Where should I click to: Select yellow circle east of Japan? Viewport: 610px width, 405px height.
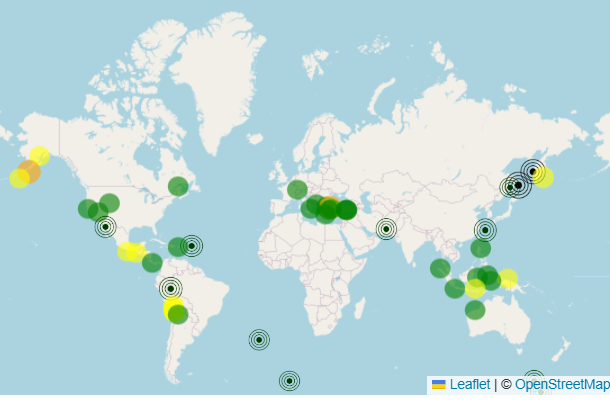tap(544, 178)
